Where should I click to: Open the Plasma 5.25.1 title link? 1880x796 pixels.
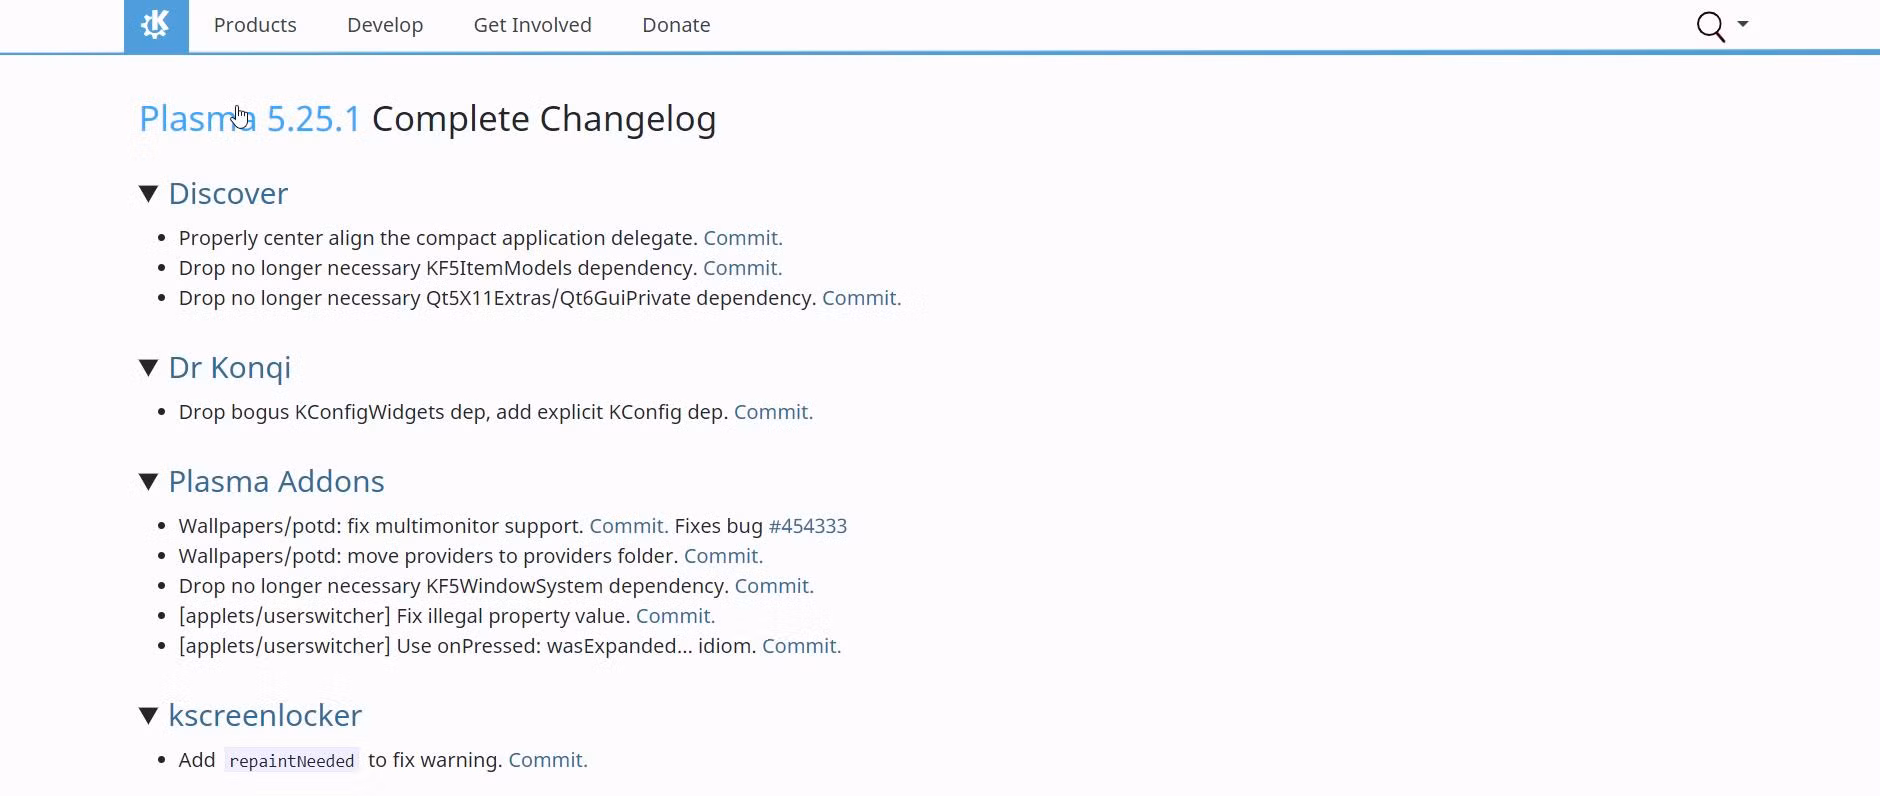click(250, 119)
